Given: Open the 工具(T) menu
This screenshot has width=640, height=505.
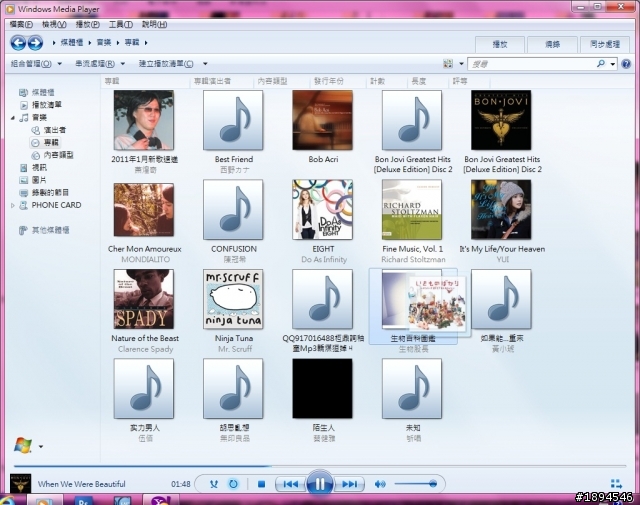Looking at the screenshot, I should pyautogui.click(x=121, y=24).
